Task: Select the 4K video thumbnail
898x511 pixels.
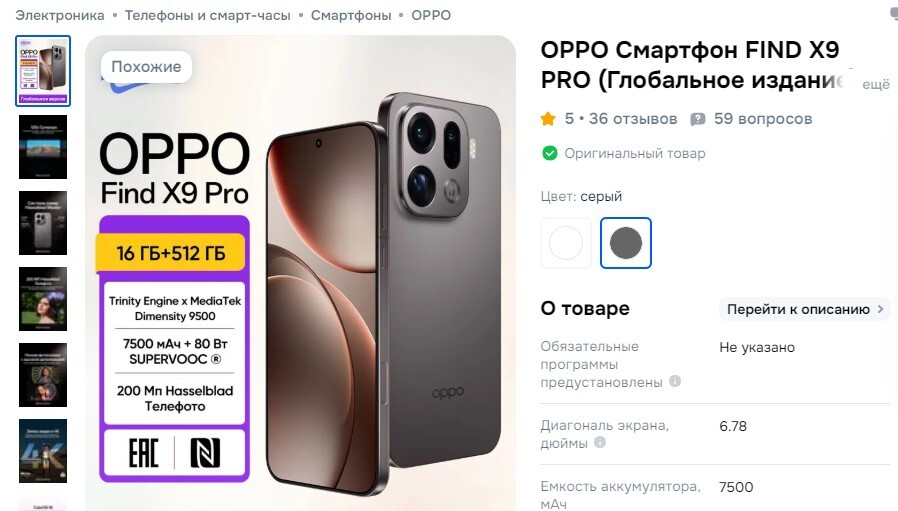Action: tap(43, 451)
